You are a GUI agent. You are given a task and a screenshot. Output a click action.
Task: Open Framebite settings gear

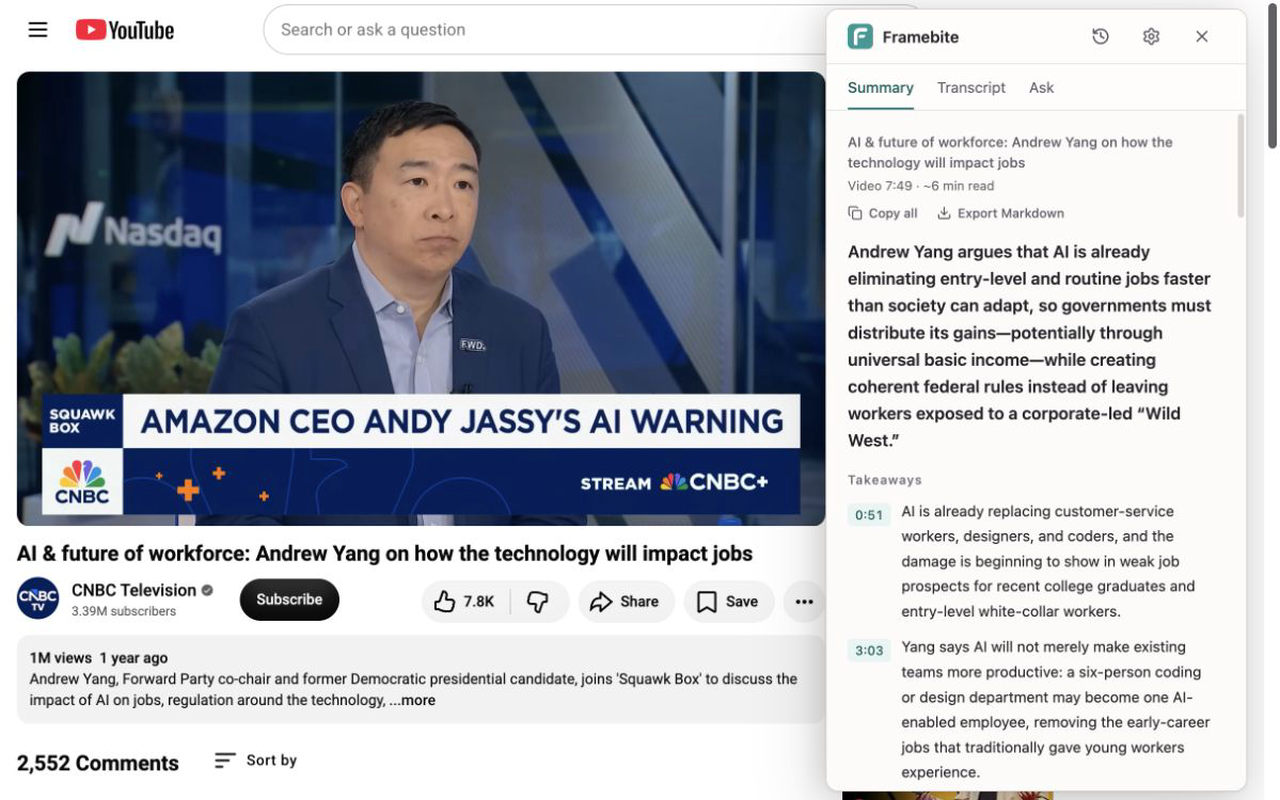1151,37
